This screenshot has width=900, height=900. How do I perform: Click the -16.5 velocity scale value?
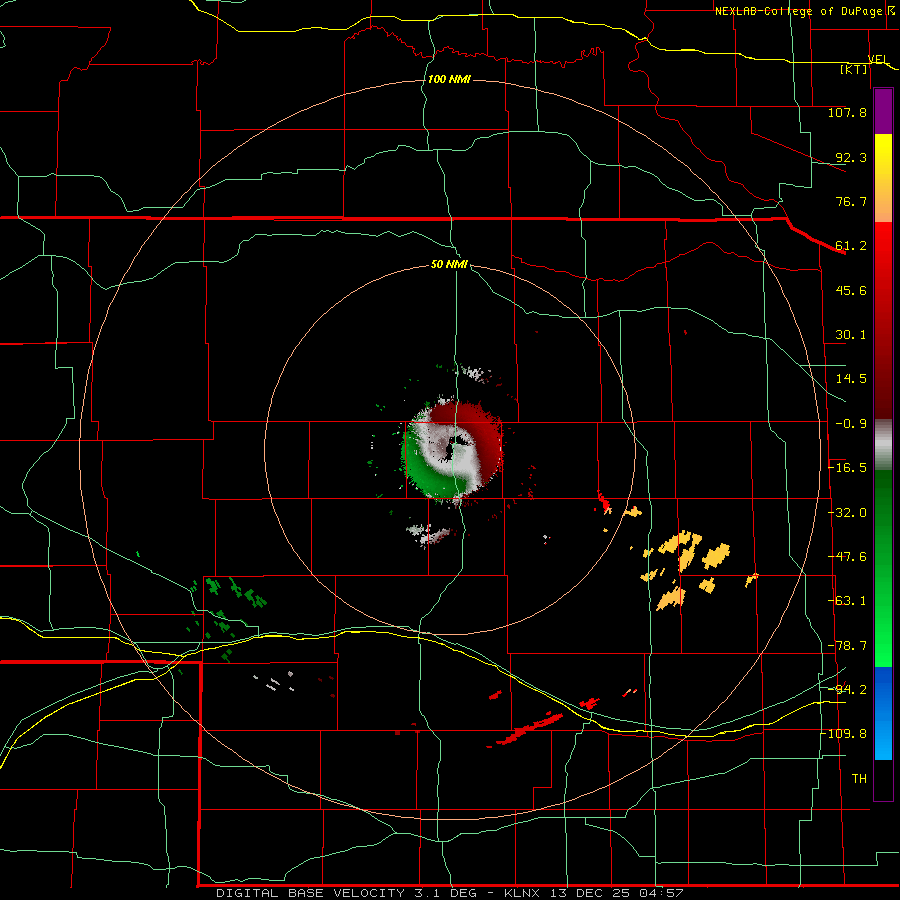coord(847,468)
